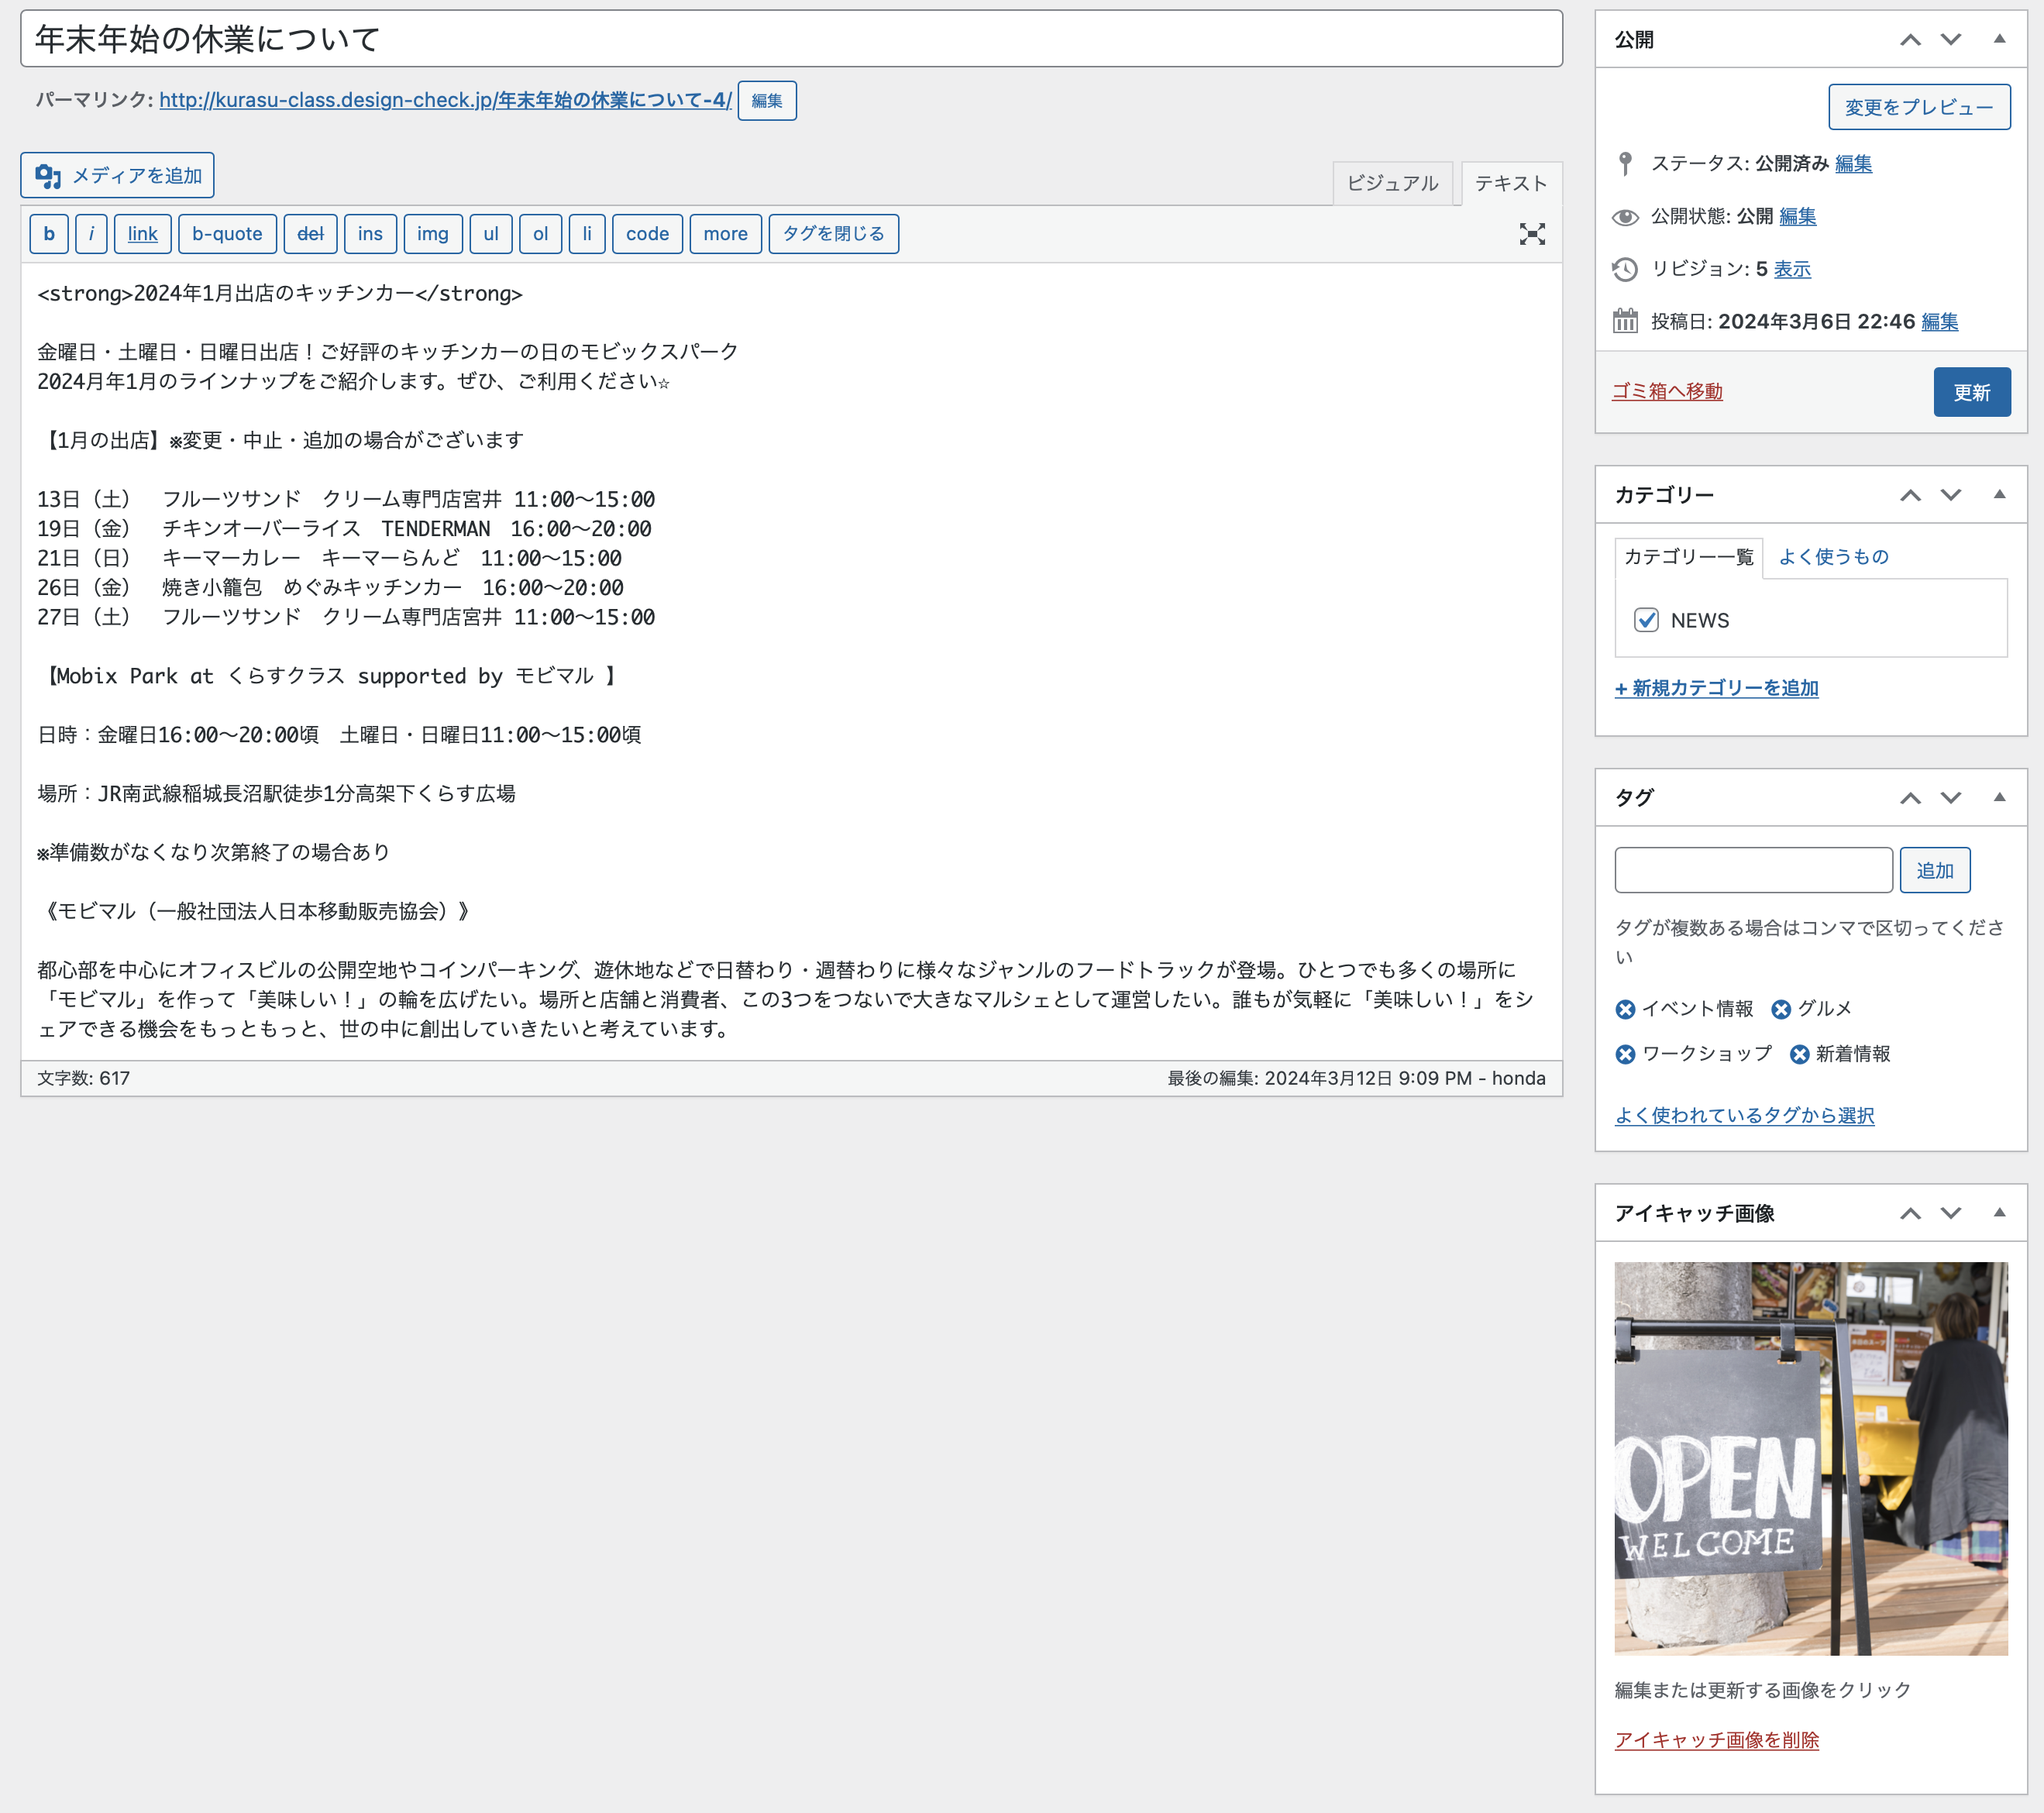Collapse the アイキャッチ画像 panel with the triangle
This screenshot has height=1813, width=2044.
1999,1212
